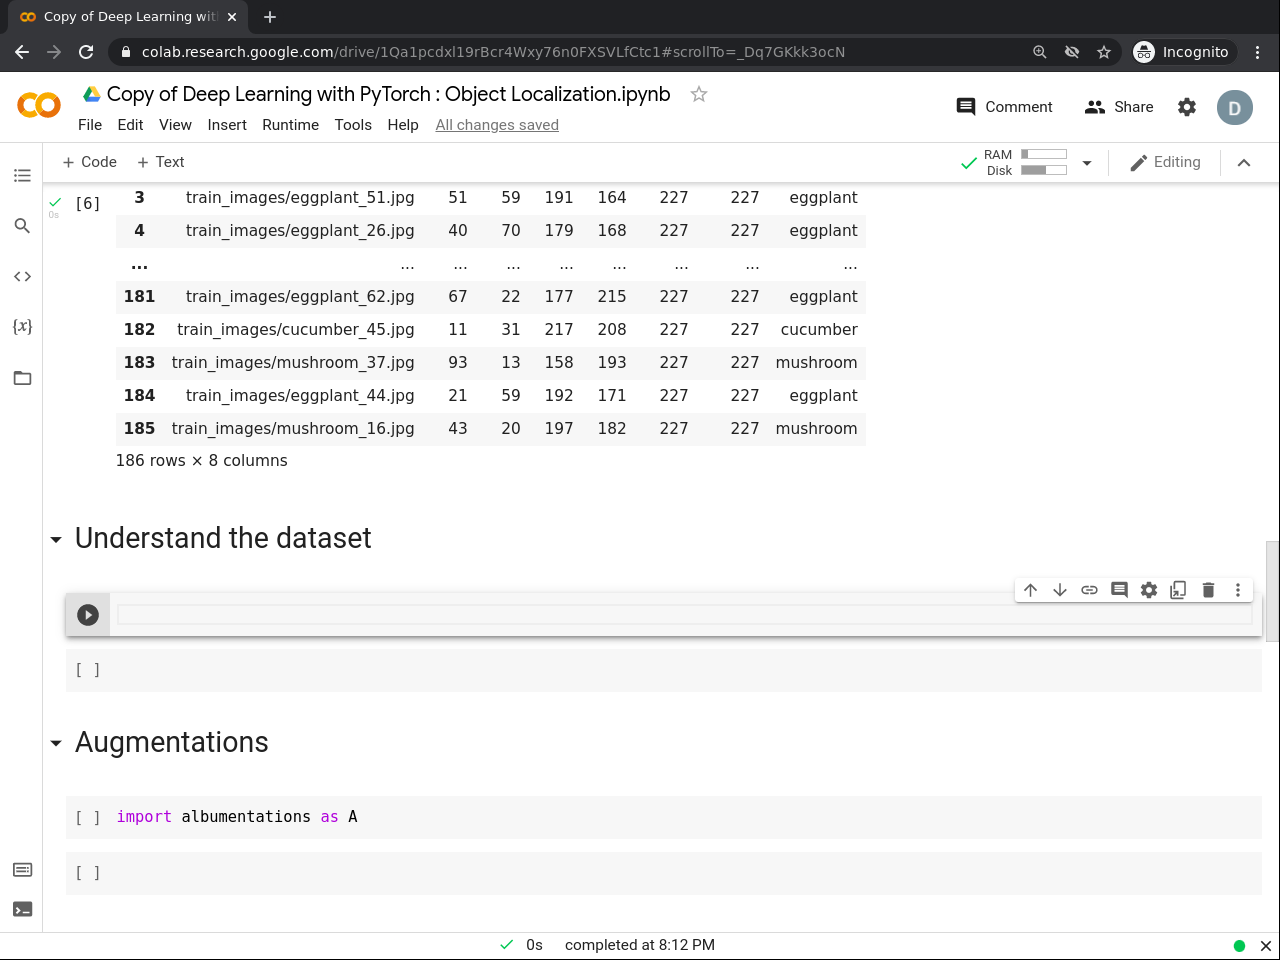Open the terminal icon in the sidebar
Viewport: 1280px width, 960px height.
[22, 909]
